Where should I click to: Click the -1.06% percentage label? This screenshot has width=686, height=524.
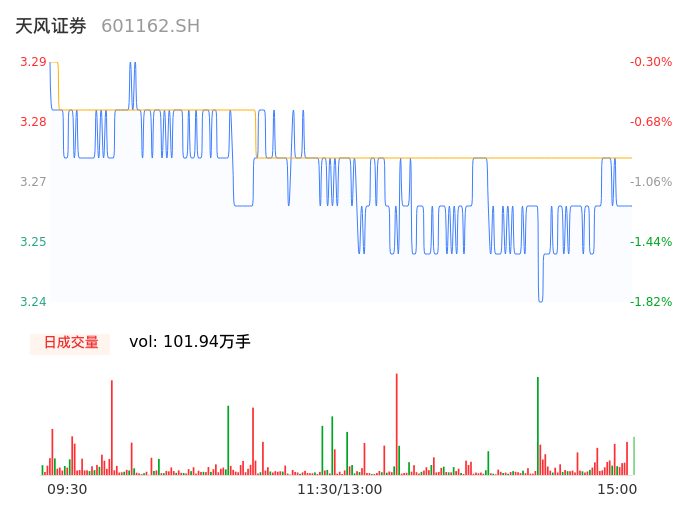tap(651, 182)
